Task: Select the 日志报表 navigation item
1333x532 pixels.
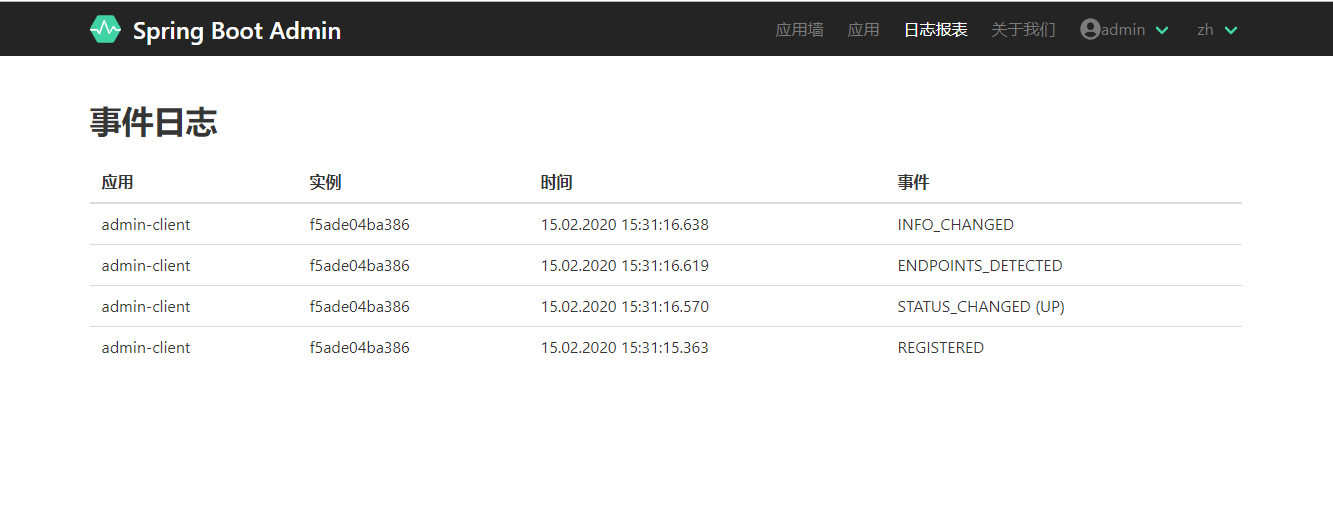Action: click(935, 30)
